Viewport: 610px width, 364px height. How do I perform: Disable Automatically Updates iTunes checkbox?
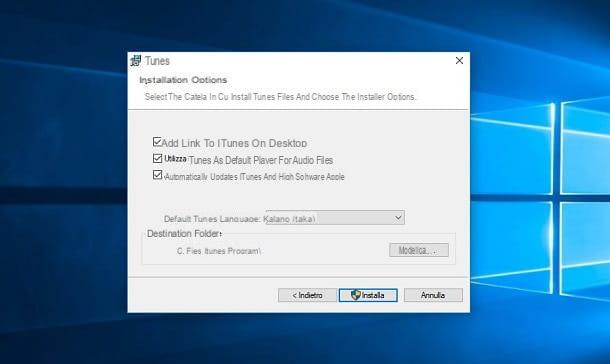point(157,175)
